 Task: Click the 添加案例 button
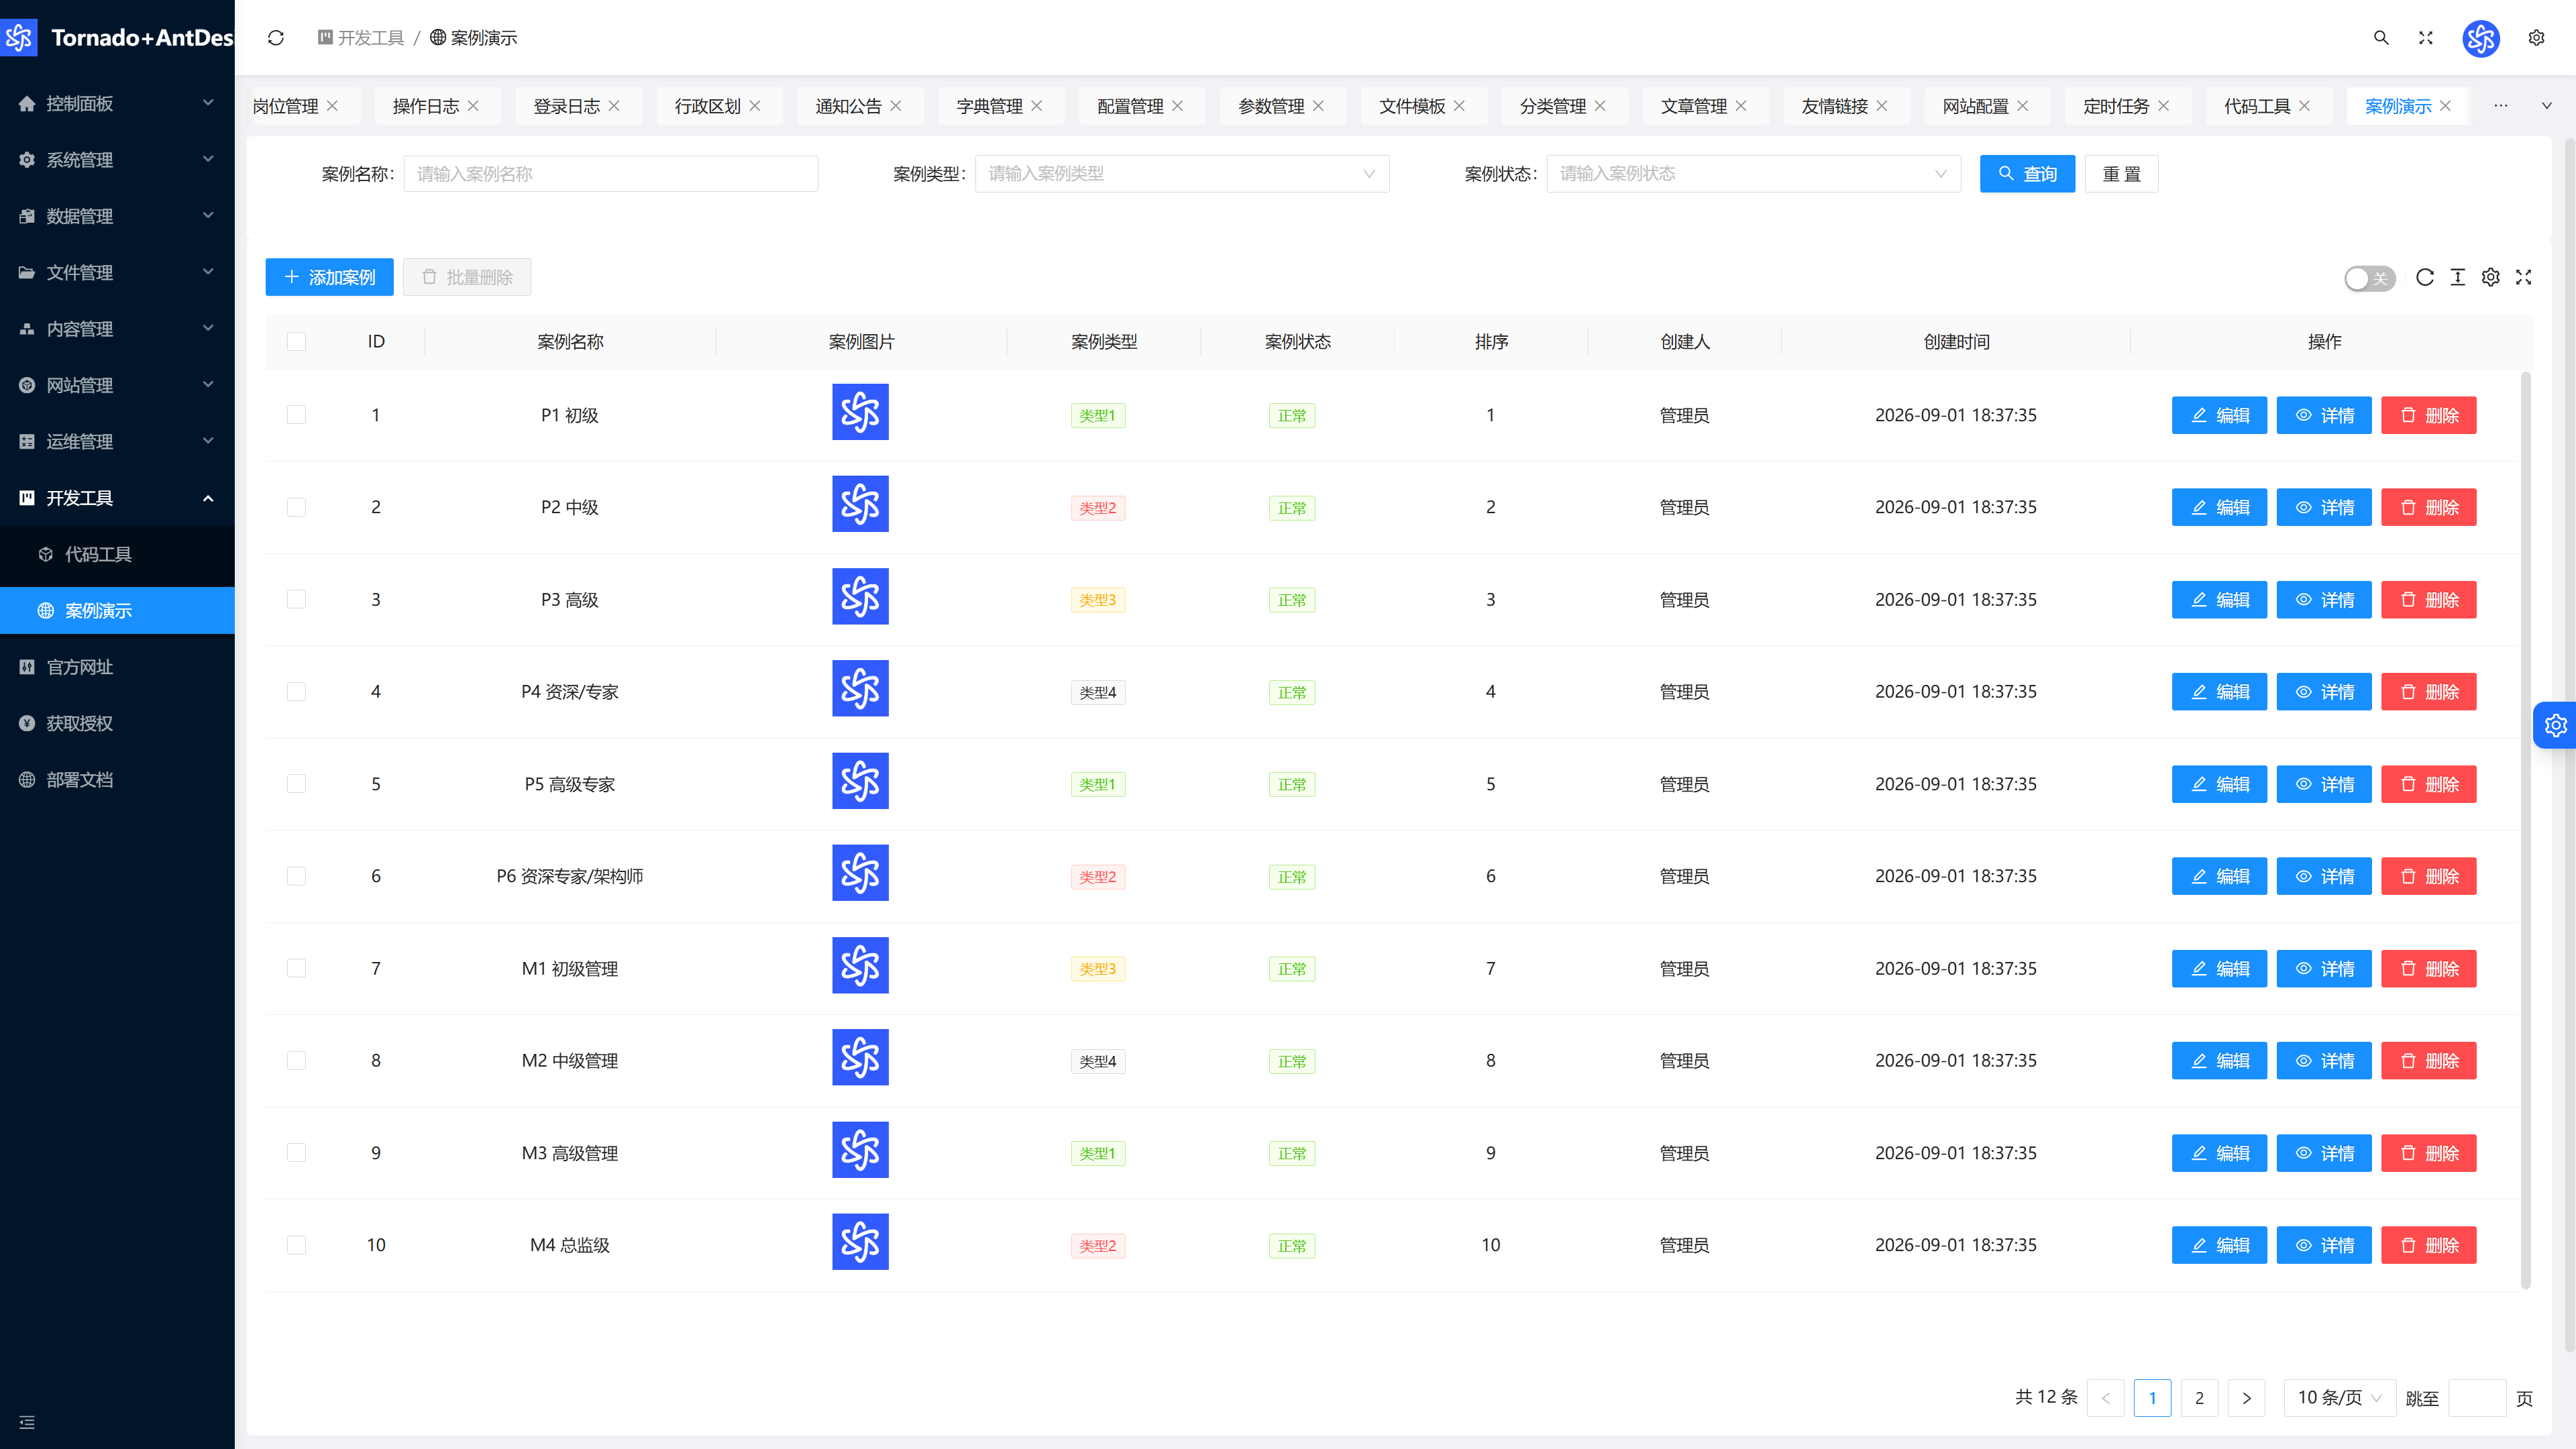tap(329, 277)
